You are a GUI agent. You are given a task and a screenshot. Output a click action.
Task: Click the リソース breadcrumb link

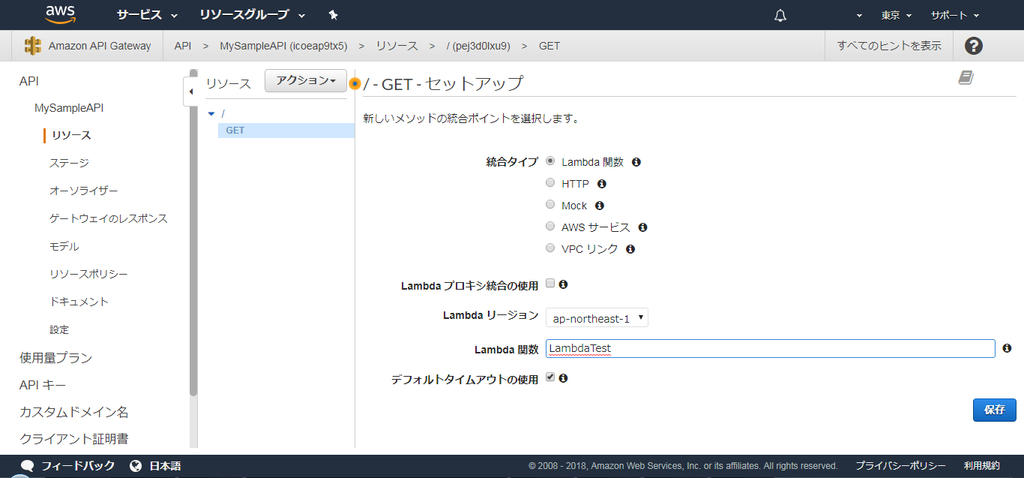click(x=396, y=46)
